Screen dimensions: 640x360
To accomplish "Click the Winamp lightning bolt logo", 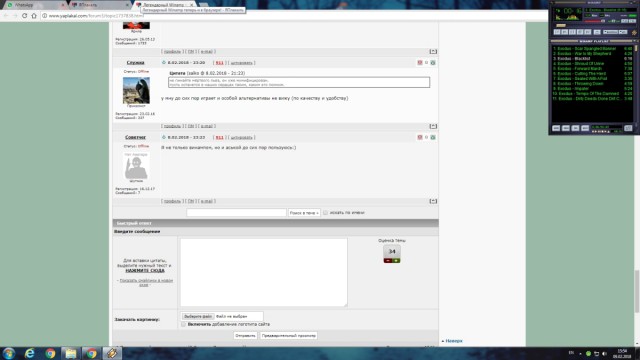I will point(634,32).
